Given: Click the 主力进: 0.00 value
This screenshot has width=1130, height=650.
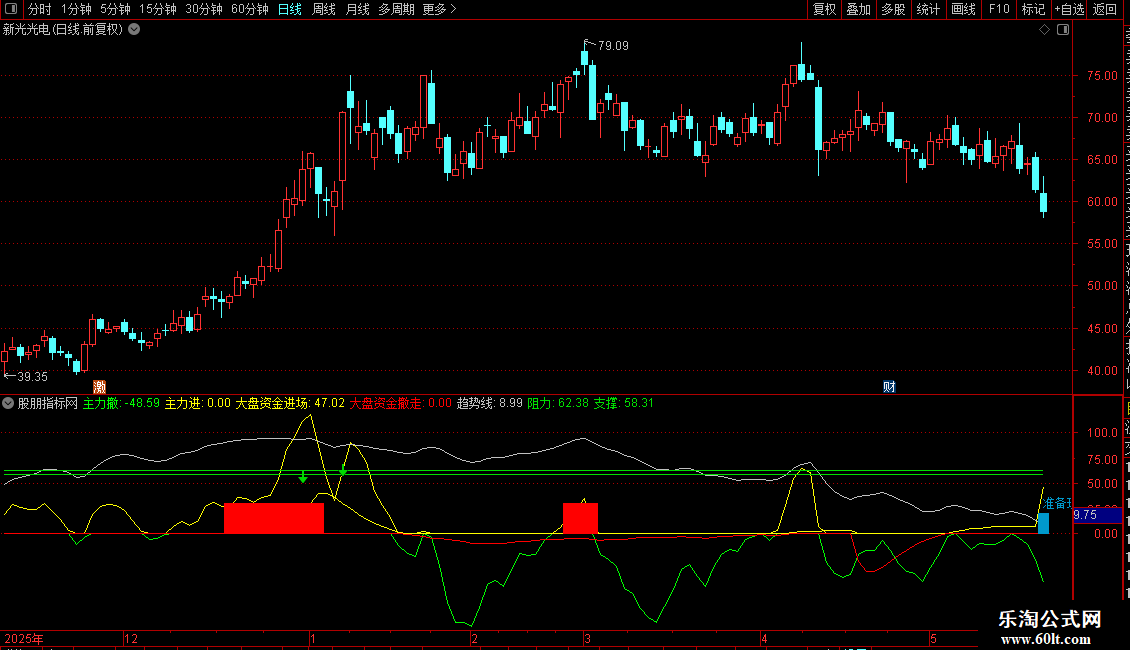Looking at the screenshot, I should point(198,404).
